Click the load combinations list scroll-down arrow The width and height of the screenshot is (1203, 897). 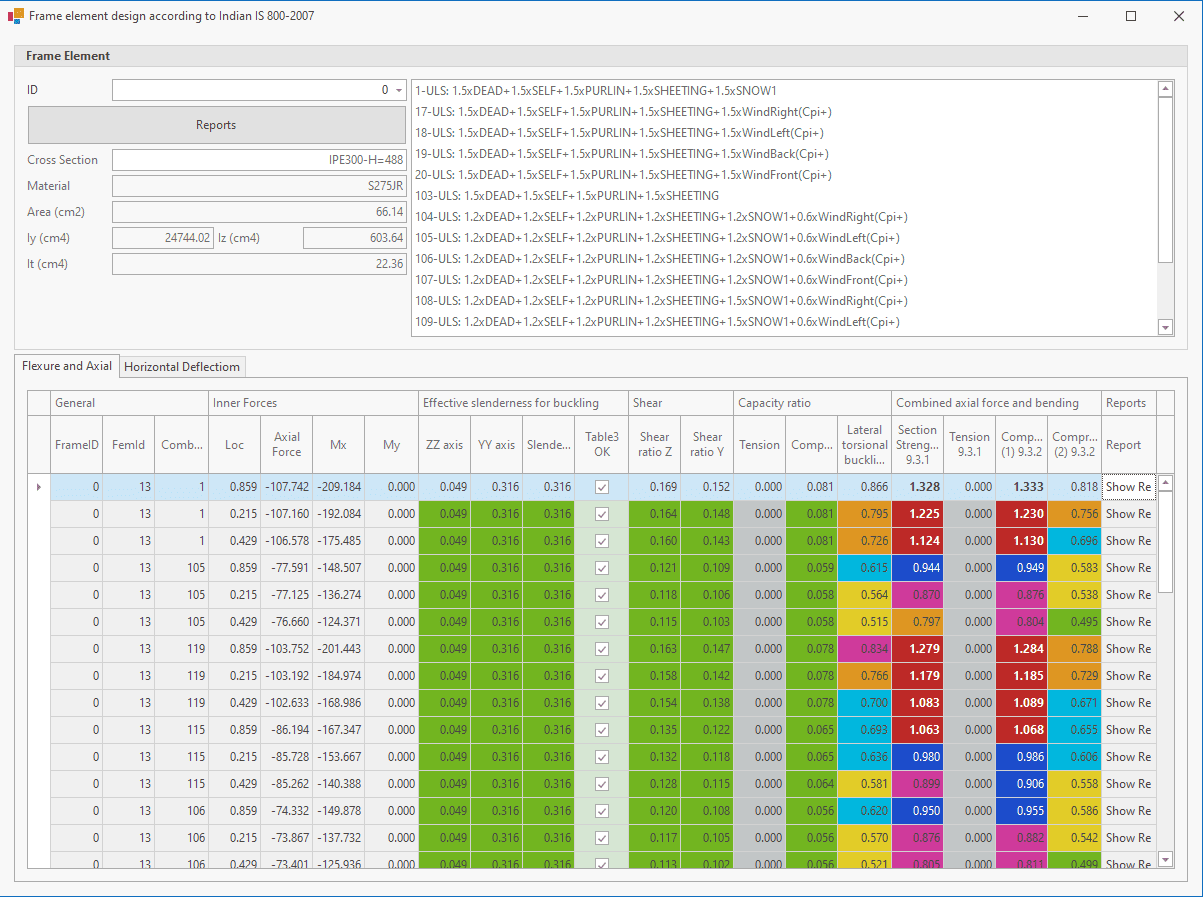(1165, 327)
